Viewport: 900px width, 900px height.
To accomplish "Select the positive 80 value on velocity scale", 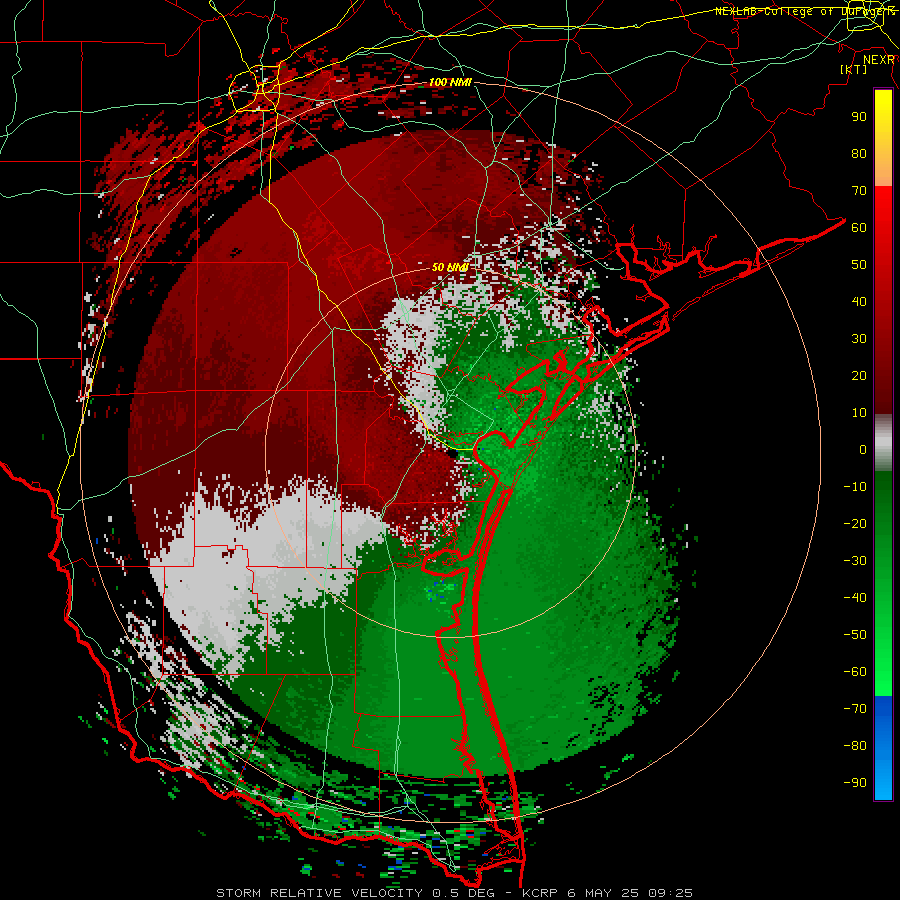I will 859,153.
